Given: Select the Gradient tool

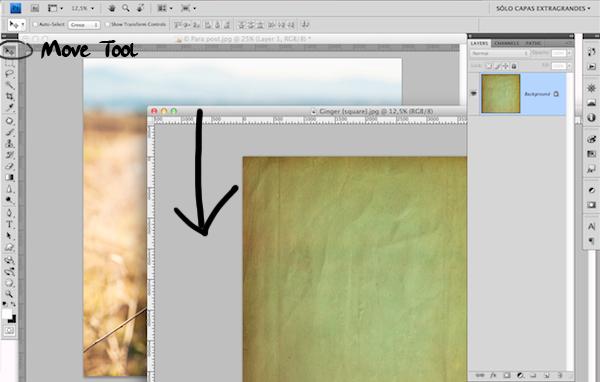Looking at the screenshot, I should (x=10, y=177).
